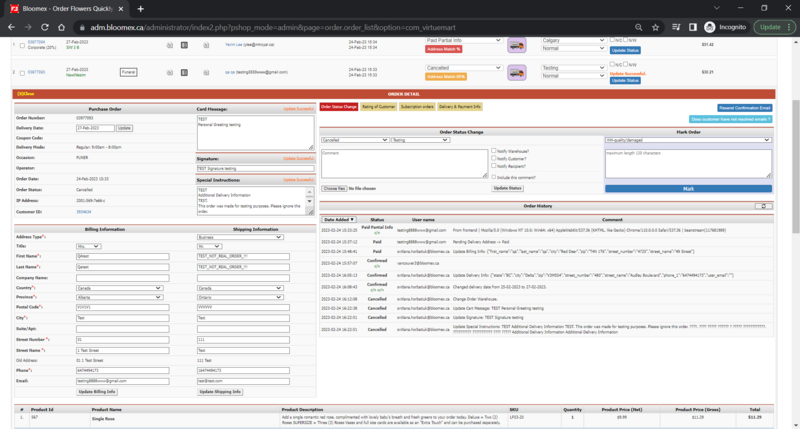Focus the billing First Name field

point(122,256)
